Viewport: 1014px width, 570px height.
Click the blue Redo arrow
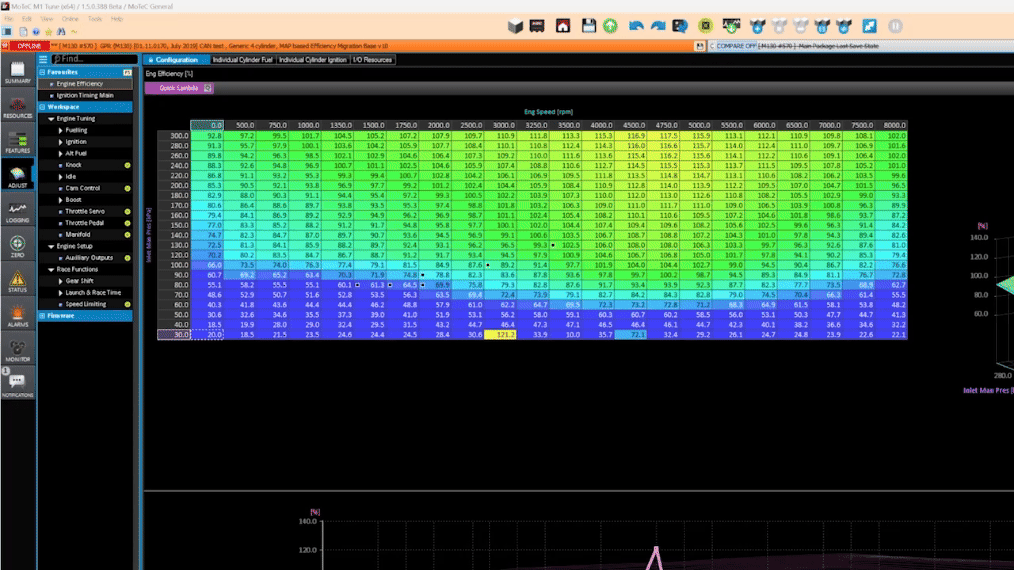coord(658,26)
